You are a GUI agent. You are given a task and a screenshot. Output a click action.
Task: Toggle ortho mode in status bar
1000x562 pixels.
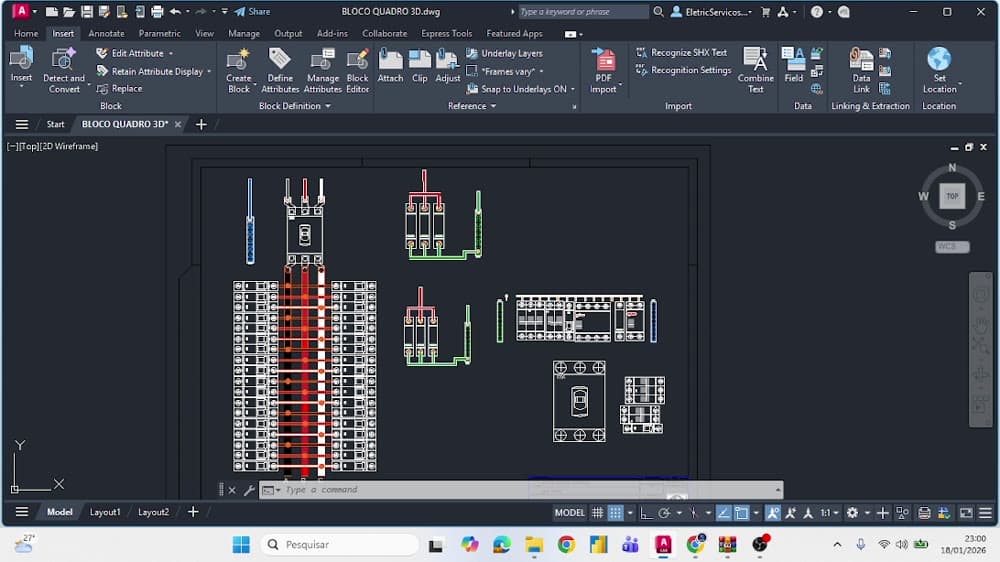[x=646, y=512]
